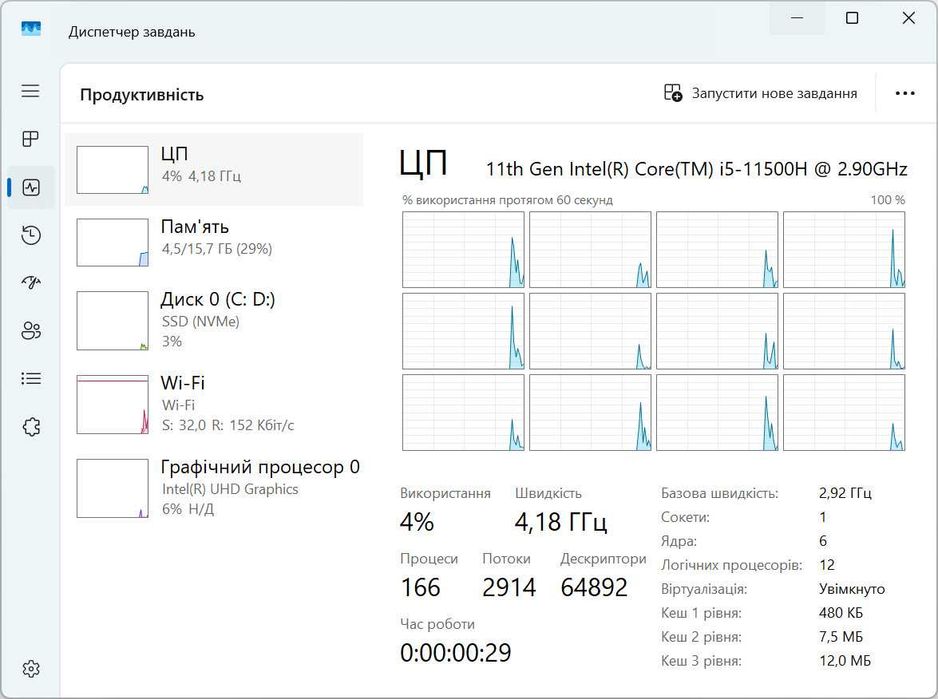The height and width of the screenshot is (699, 938).
Task: Maximize the Диспетчер завдань window
Action: pos(852,18)
